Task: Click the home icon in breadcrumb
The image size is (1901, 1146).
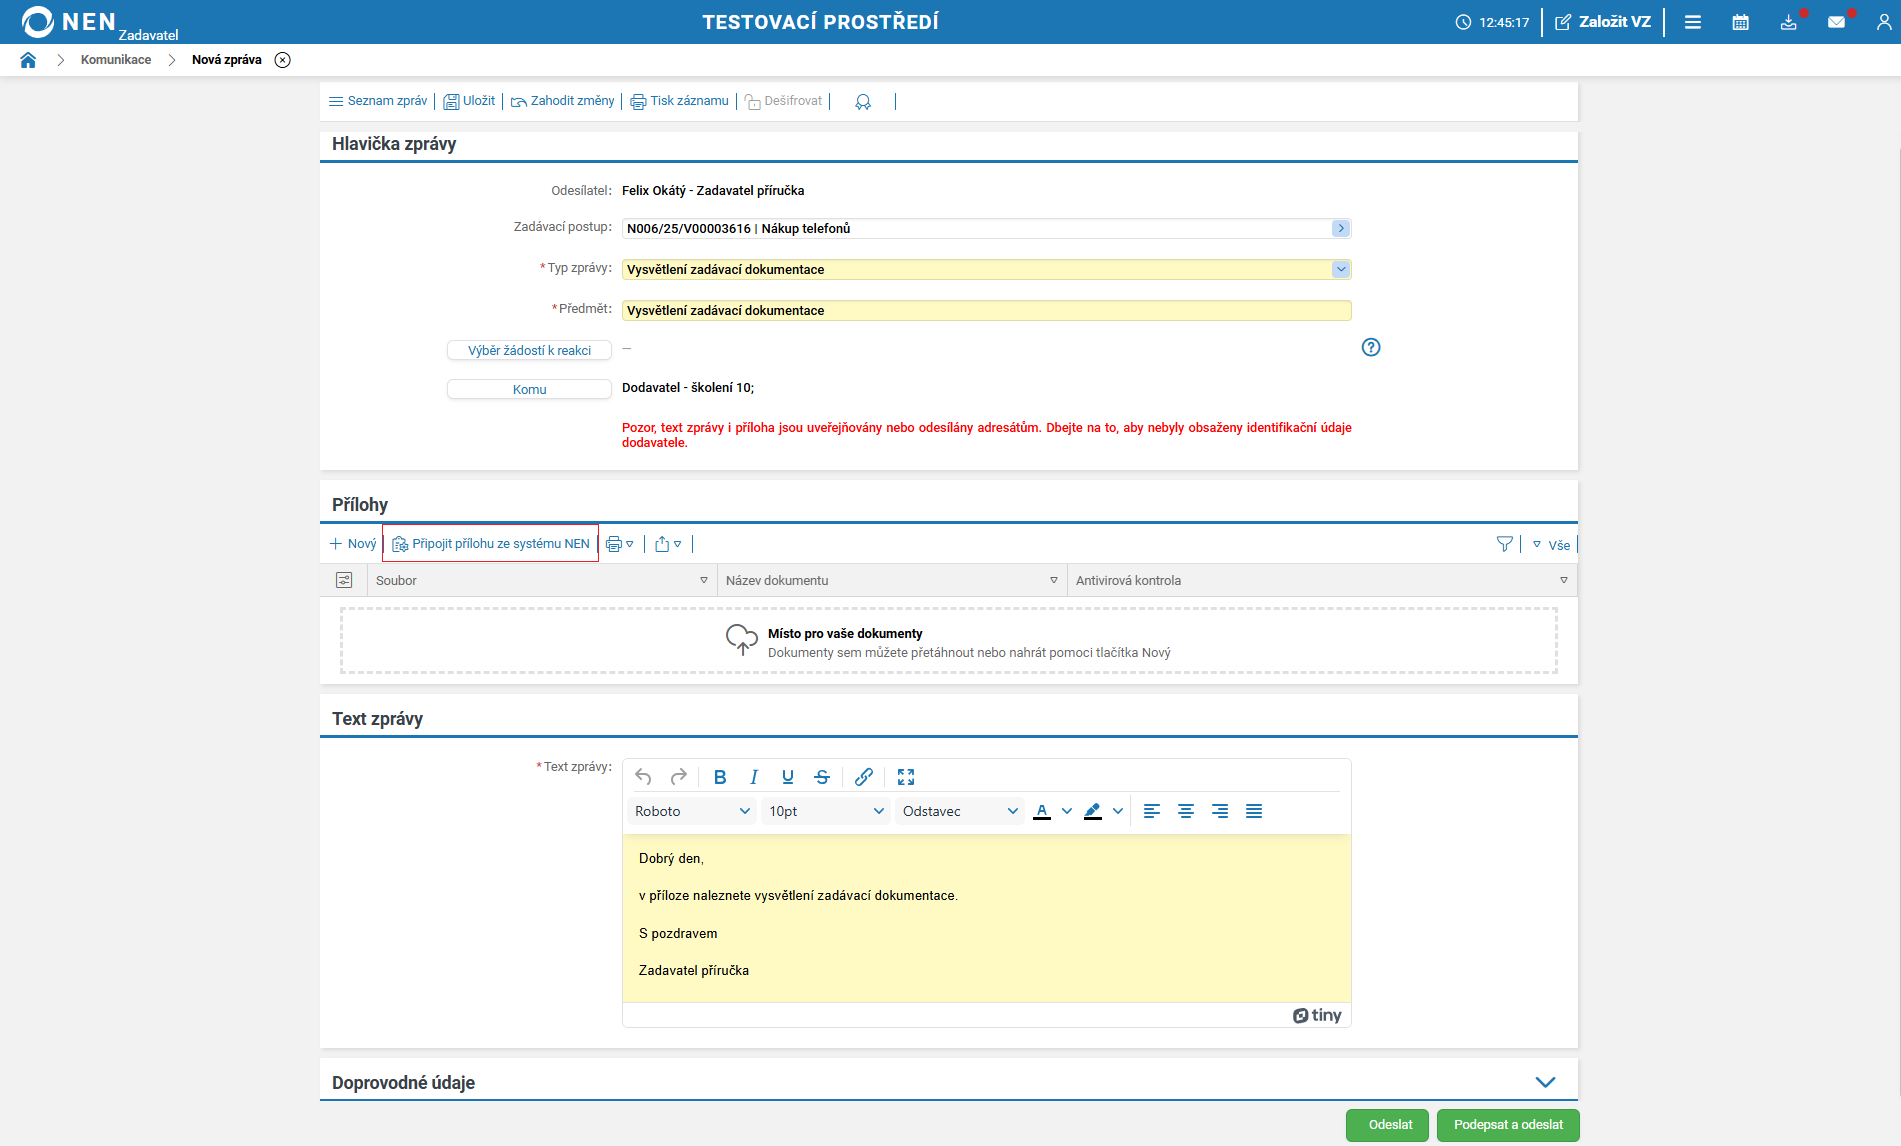Action: [x=28, y=60]
